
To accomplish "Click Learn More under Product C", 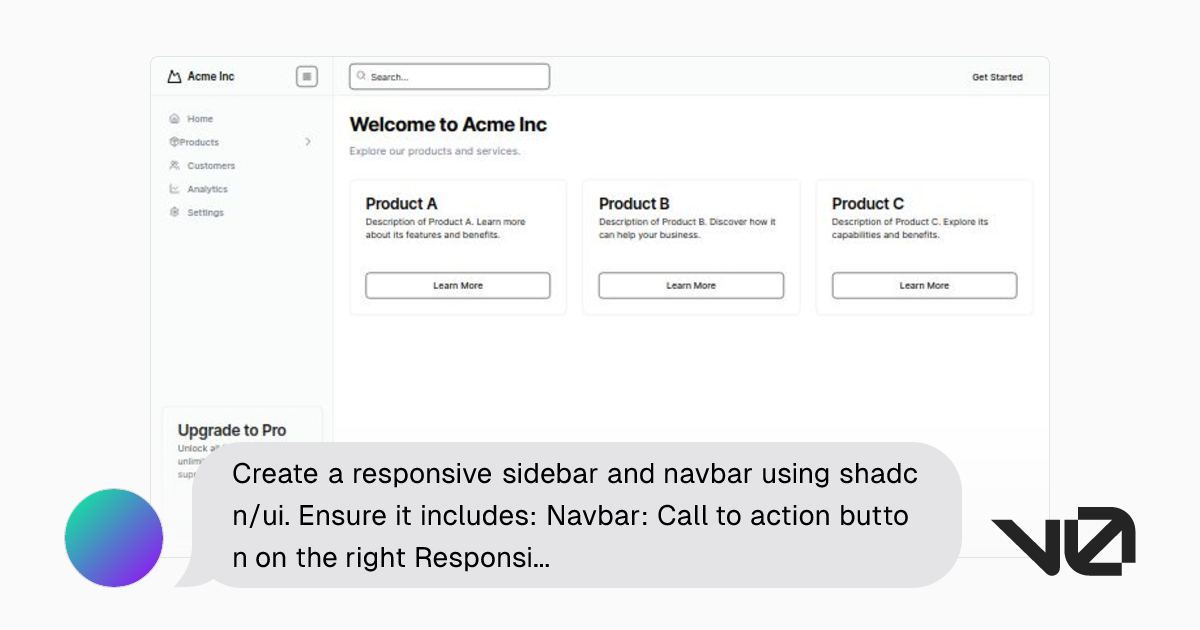I will click(x=923, y=285).
